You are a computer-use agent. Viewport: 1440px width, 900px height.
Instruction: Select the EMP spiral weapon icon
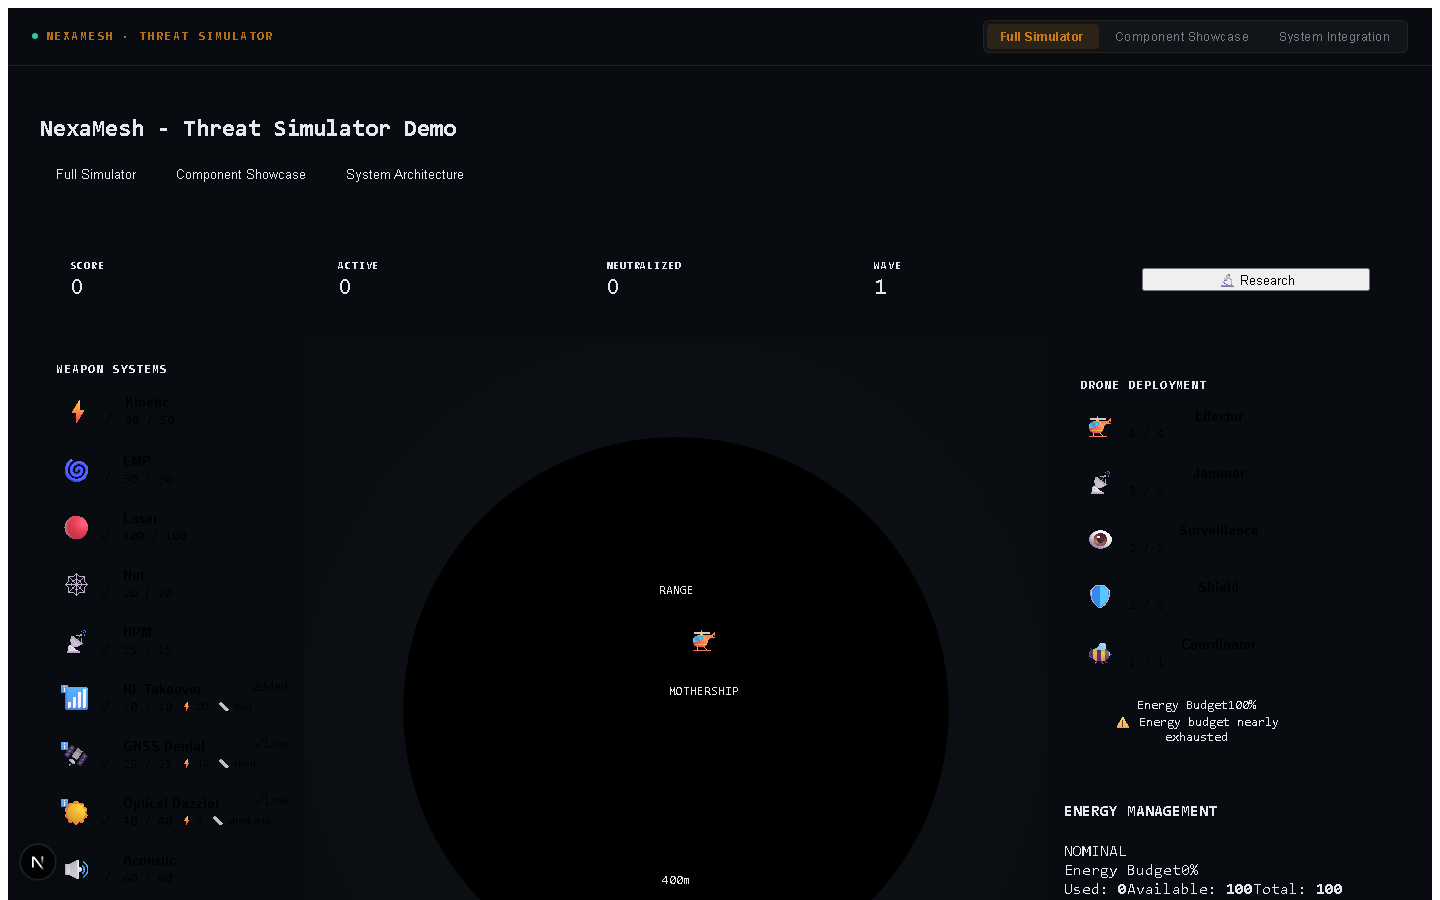click(76, 470)
